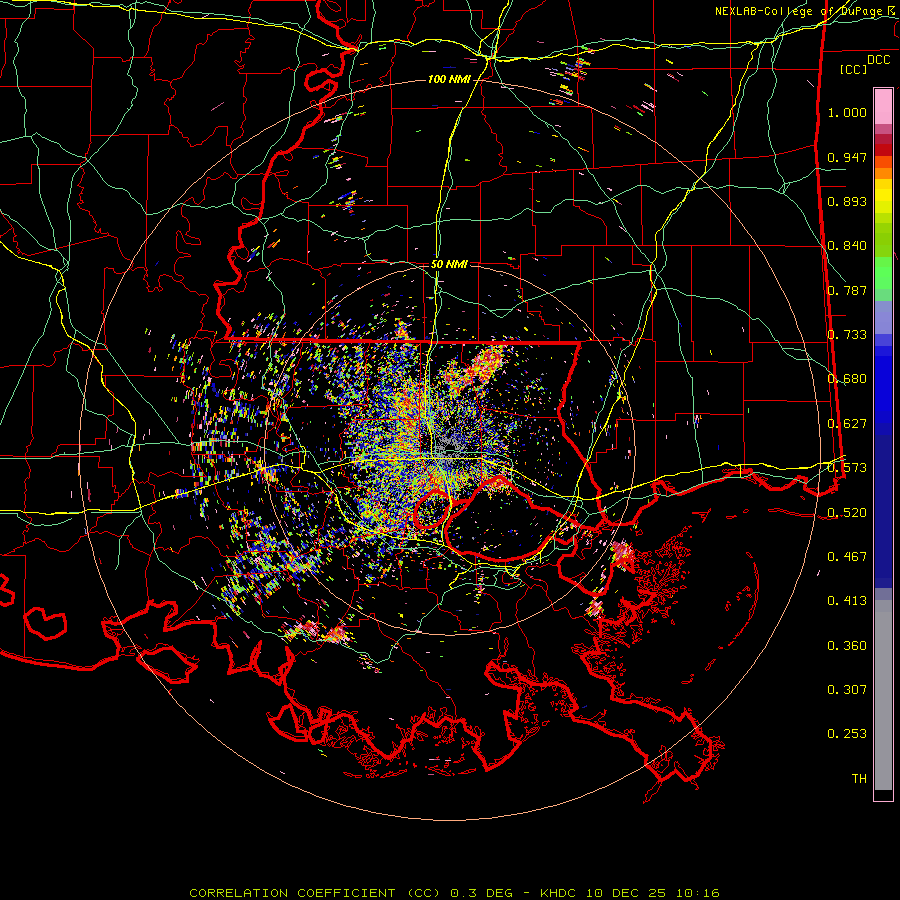Click the [CC] unit label
The height and width of the screenshot is (900, 900).
point(854,69)
